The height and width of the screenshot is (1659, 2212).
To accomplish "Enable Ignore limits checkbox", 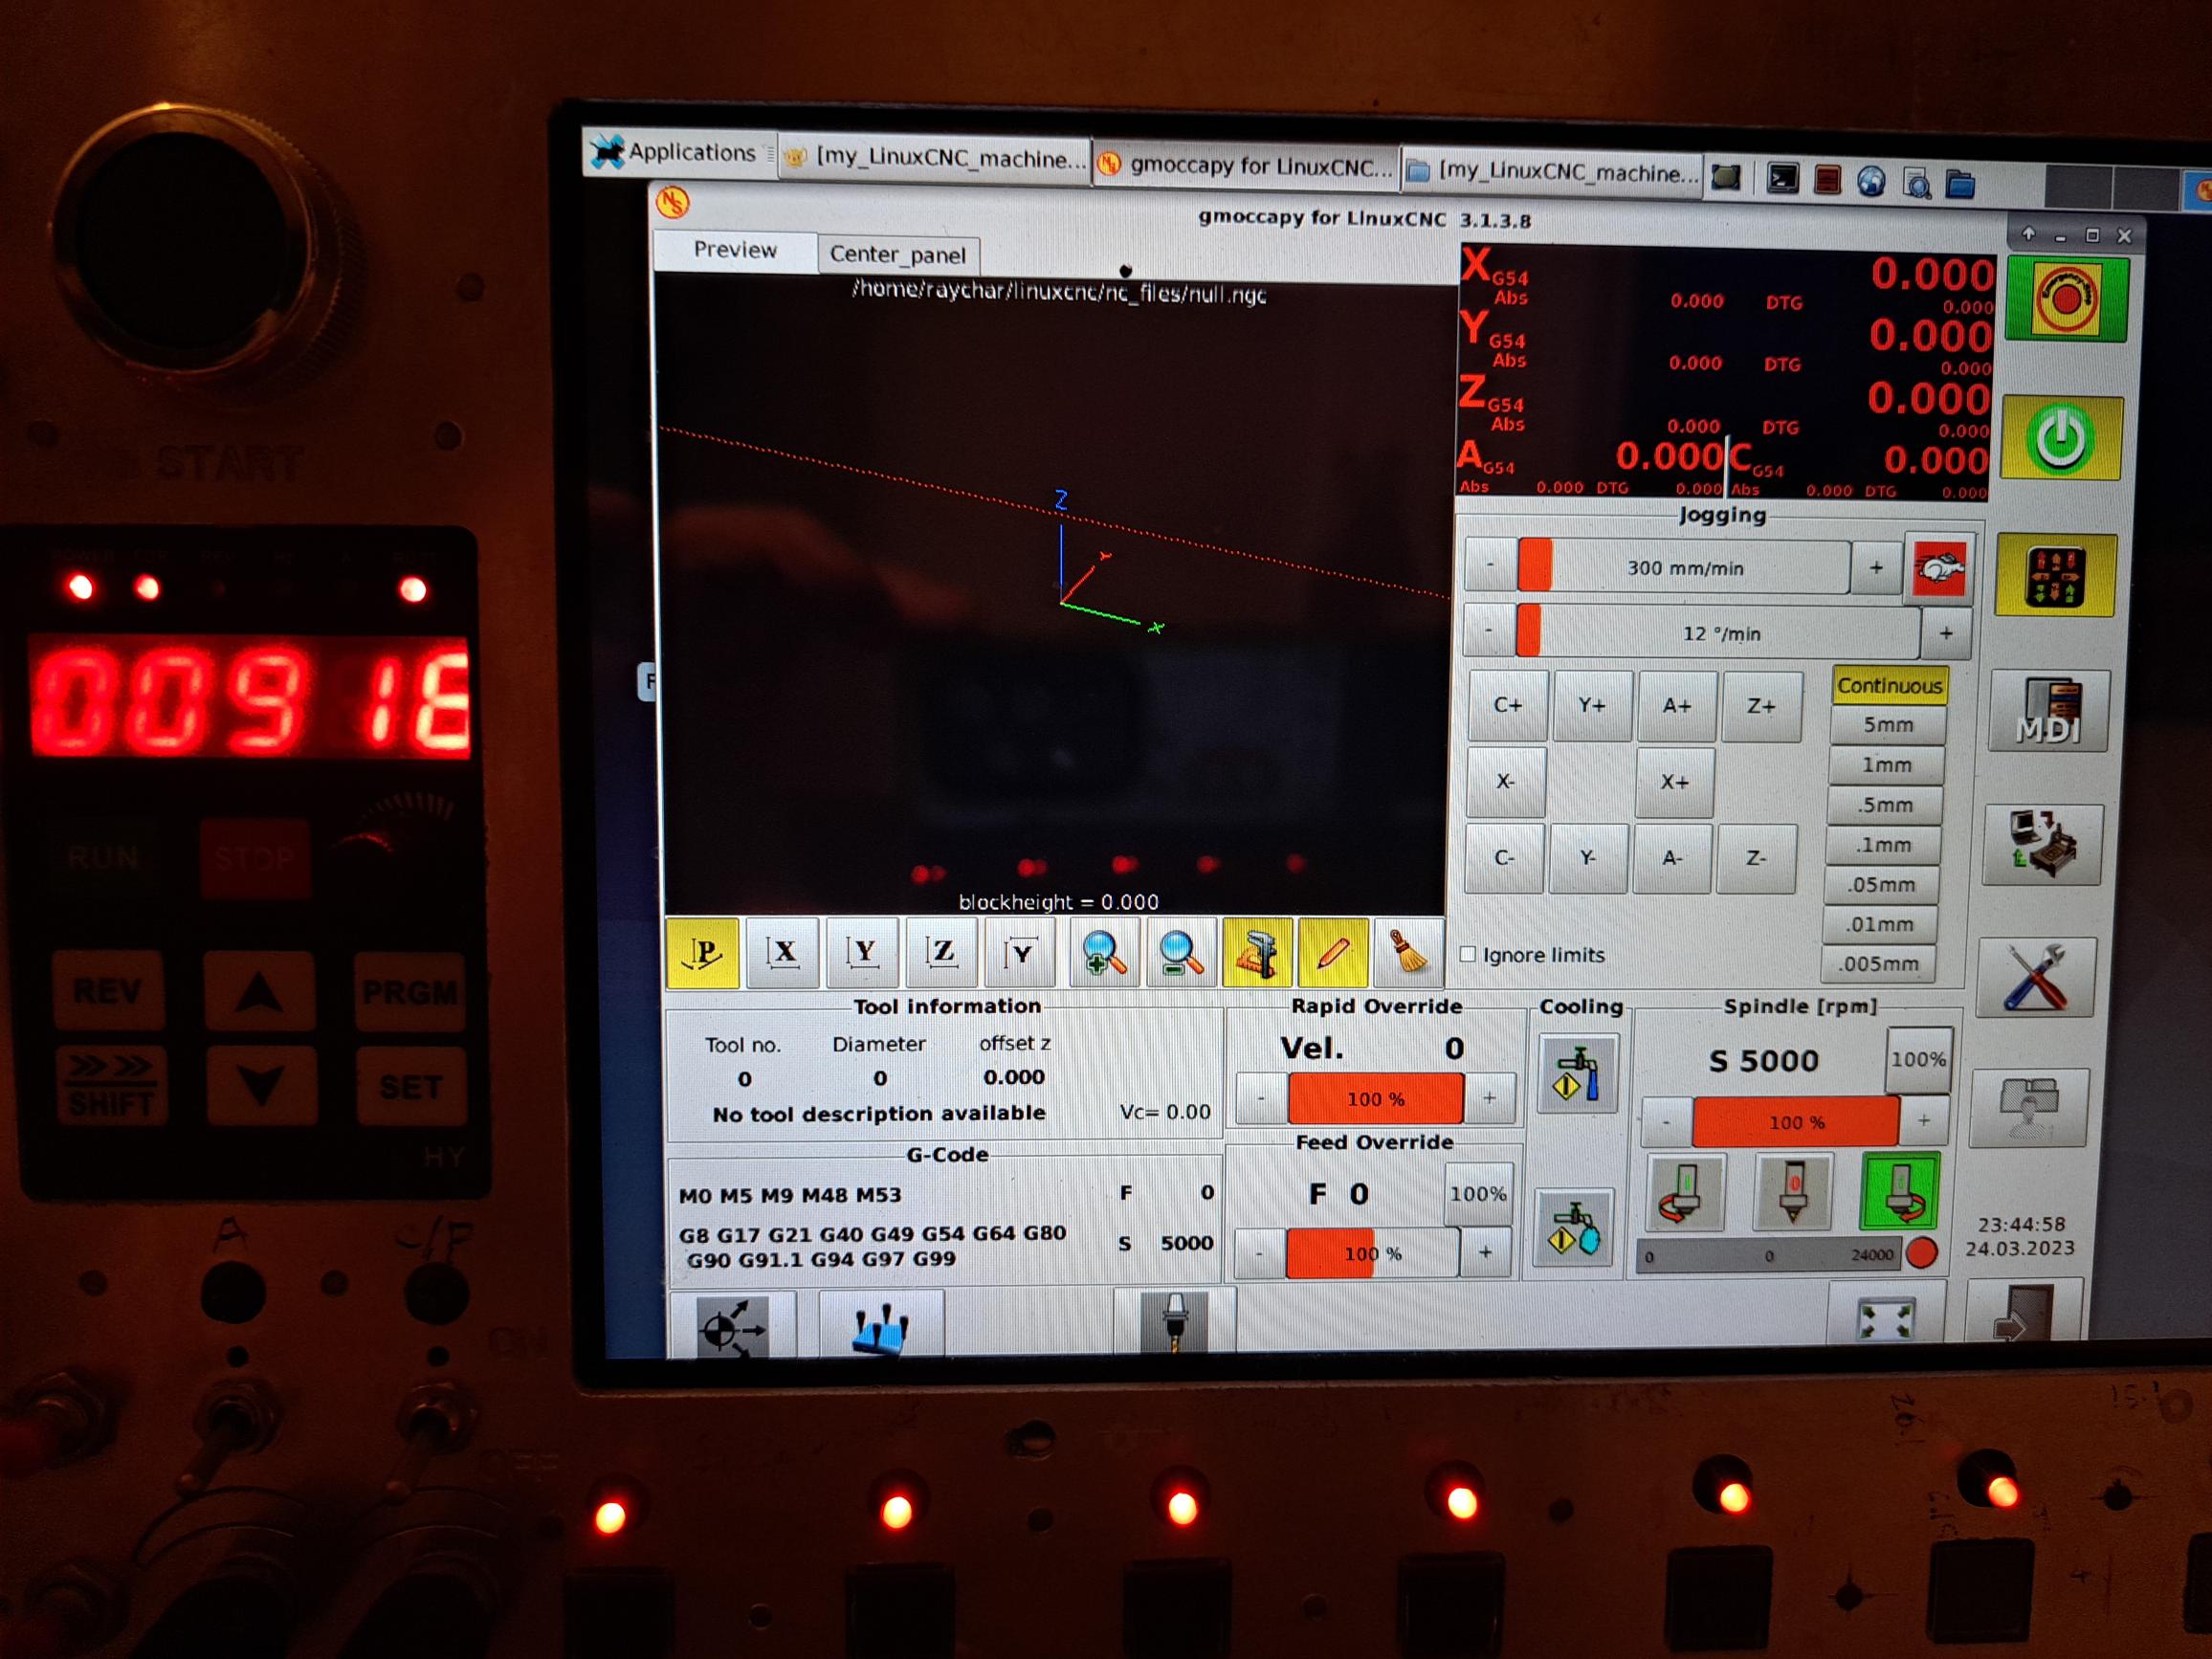I will [x=1468, y=954].
